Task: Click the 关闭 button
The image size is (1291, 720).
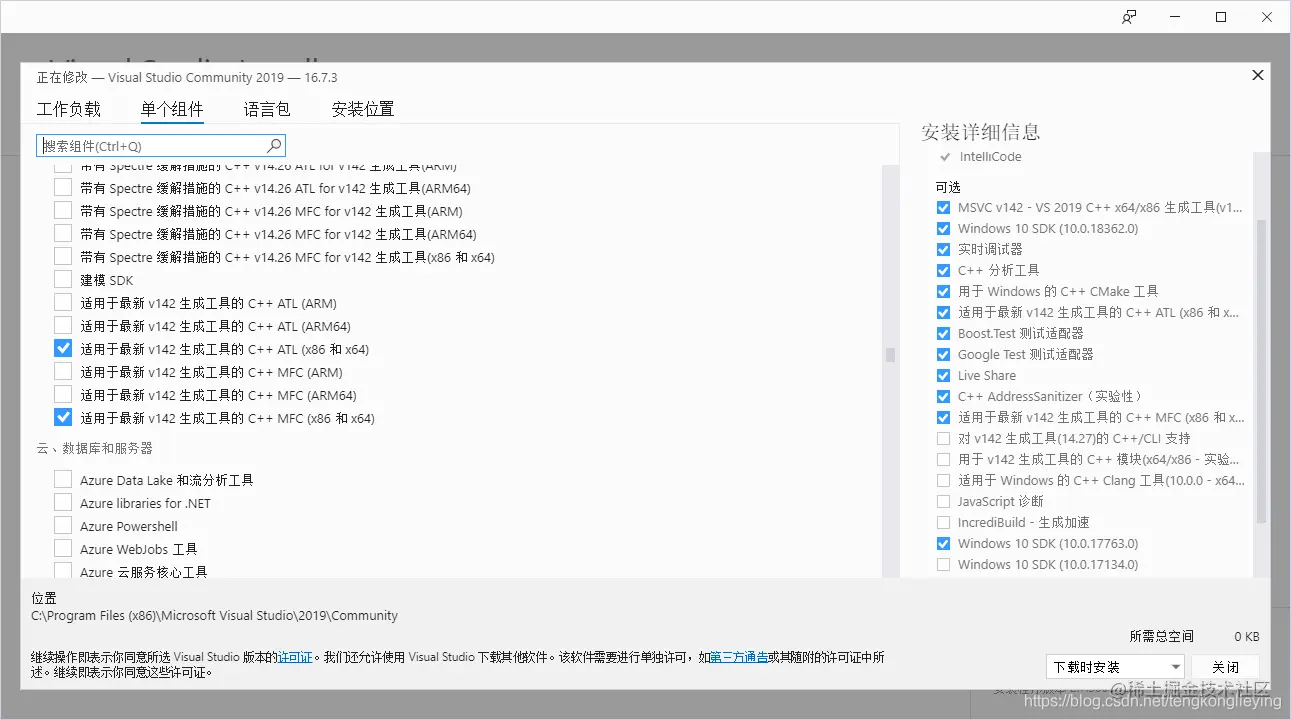Action: [x=1225, y=667]
